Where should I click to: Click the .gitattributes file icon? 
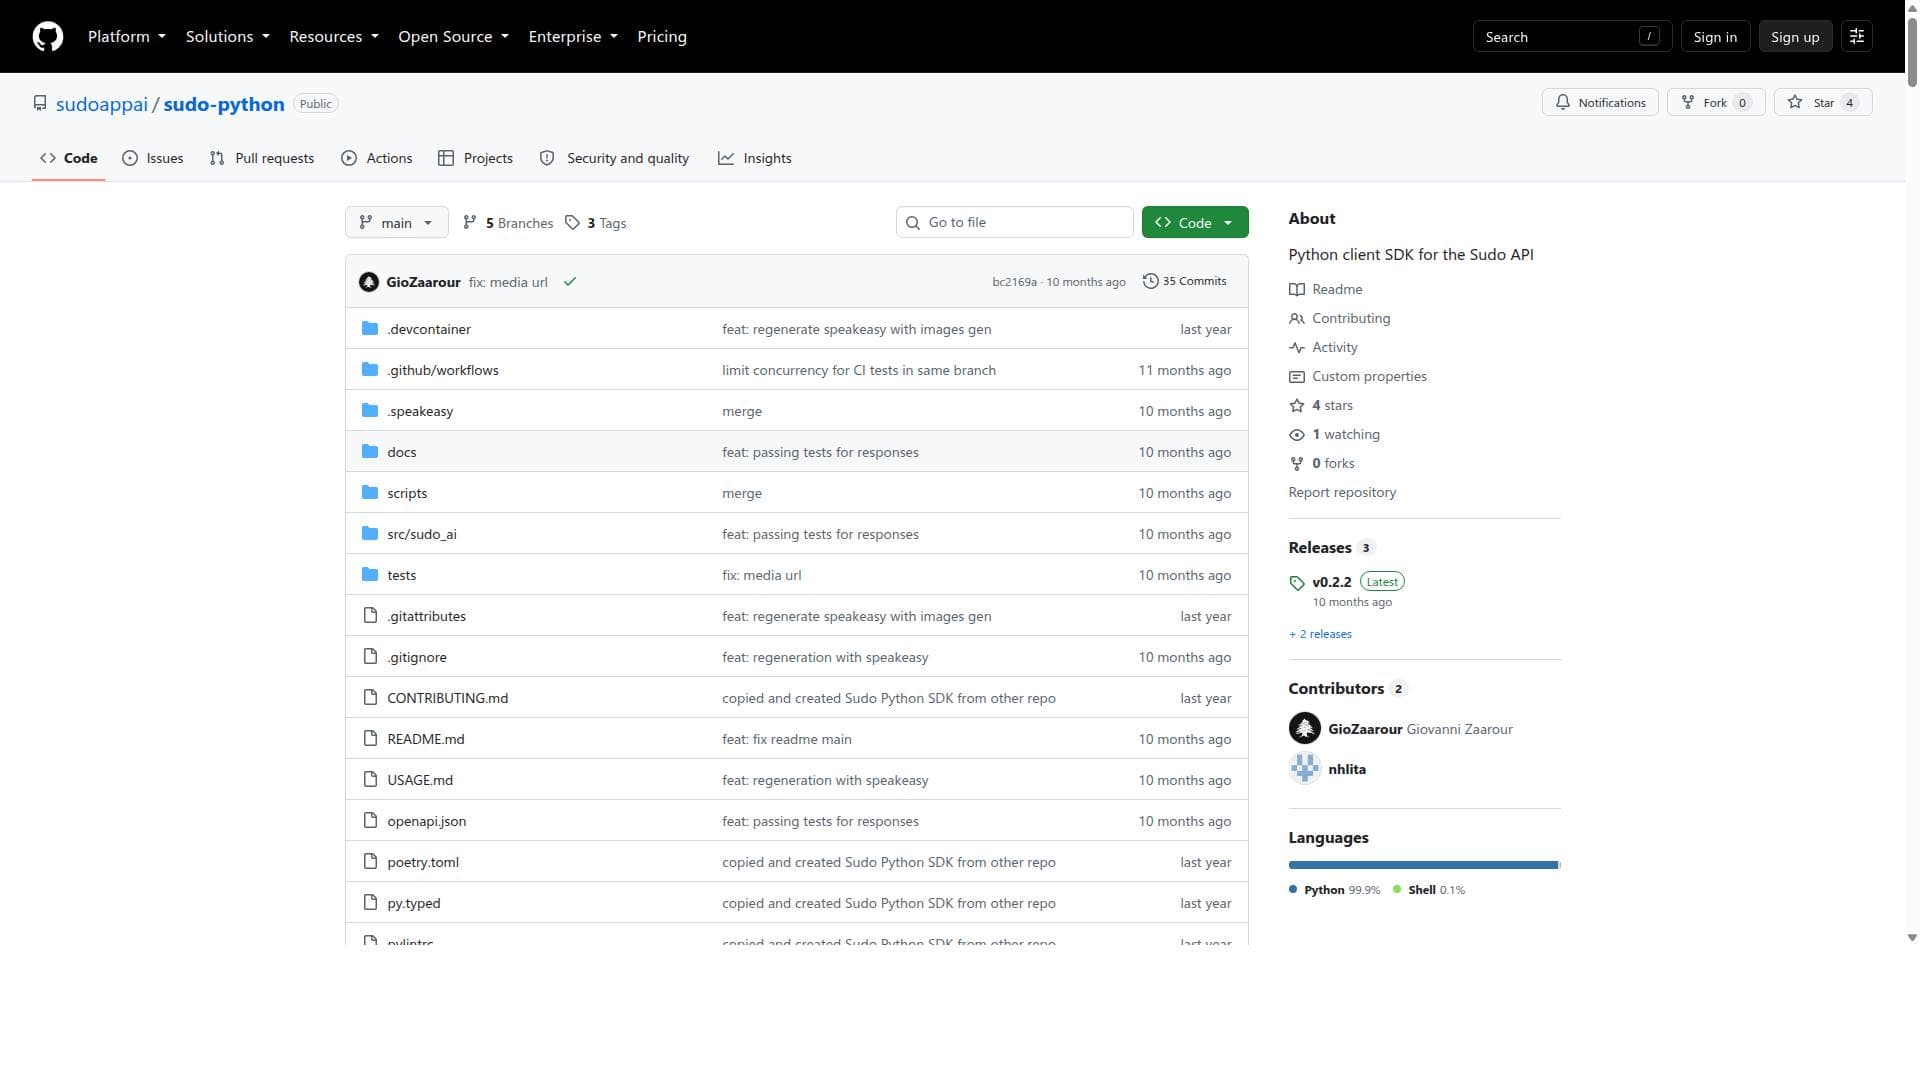click(x=370, y=616)
